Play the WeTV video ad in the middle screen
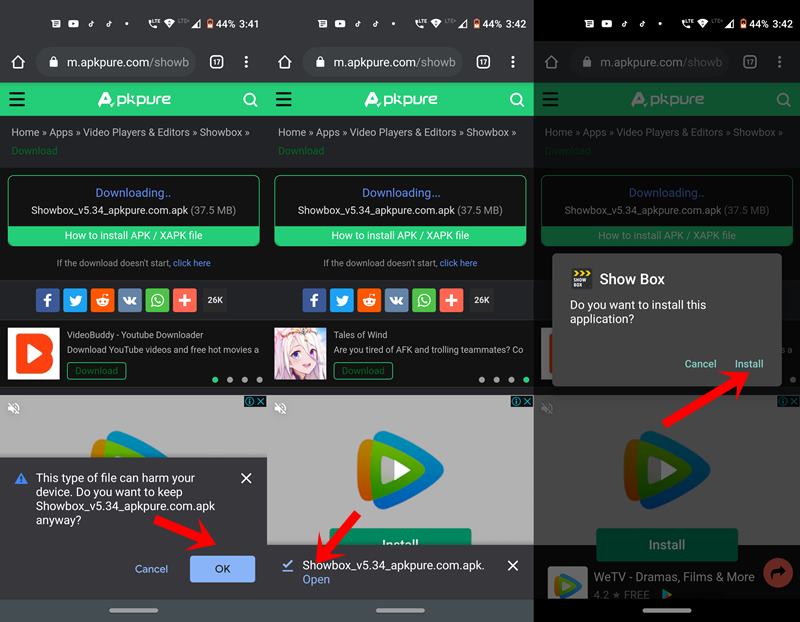Screen dimensions: 800x622 tap(400, 469)
